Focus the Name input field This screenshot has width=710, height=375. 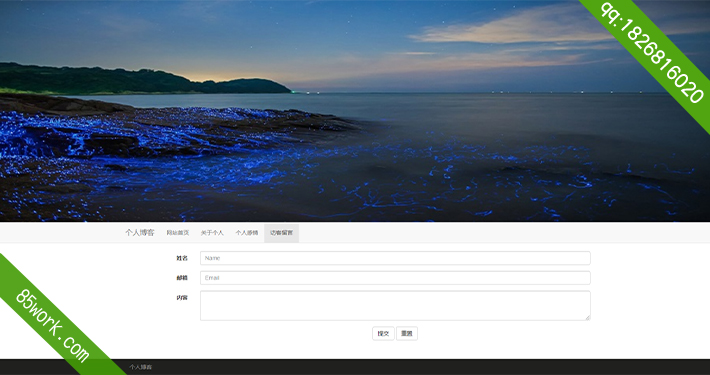(x=395, y=258)
